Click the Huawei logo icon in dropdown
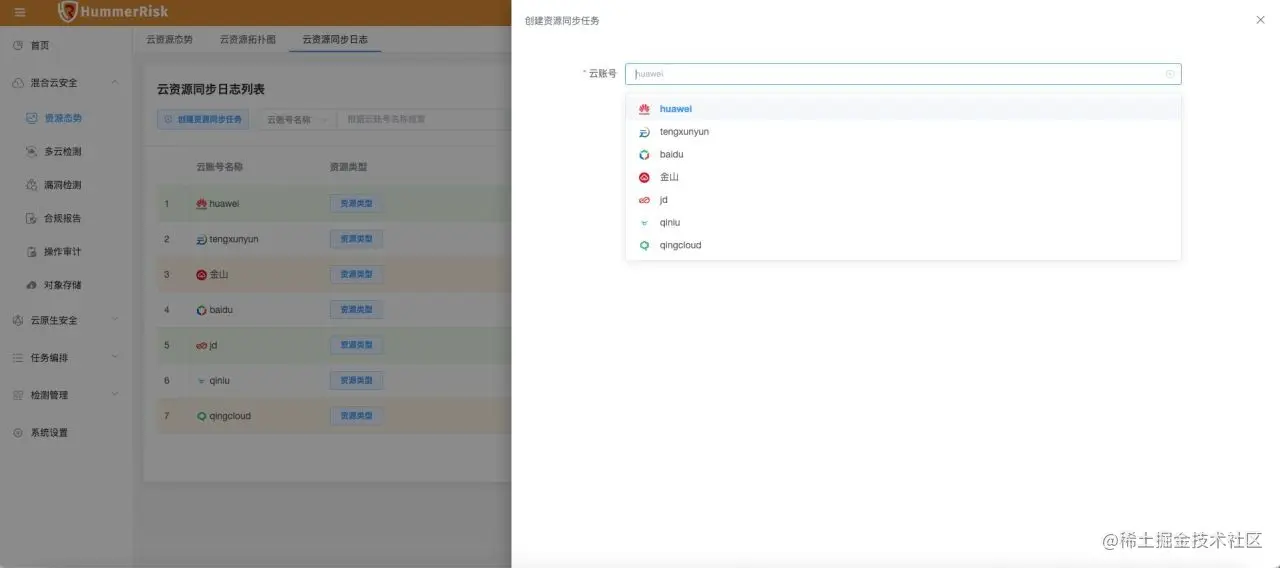This screenshot has width=1280, height=568. click(644, 109)
